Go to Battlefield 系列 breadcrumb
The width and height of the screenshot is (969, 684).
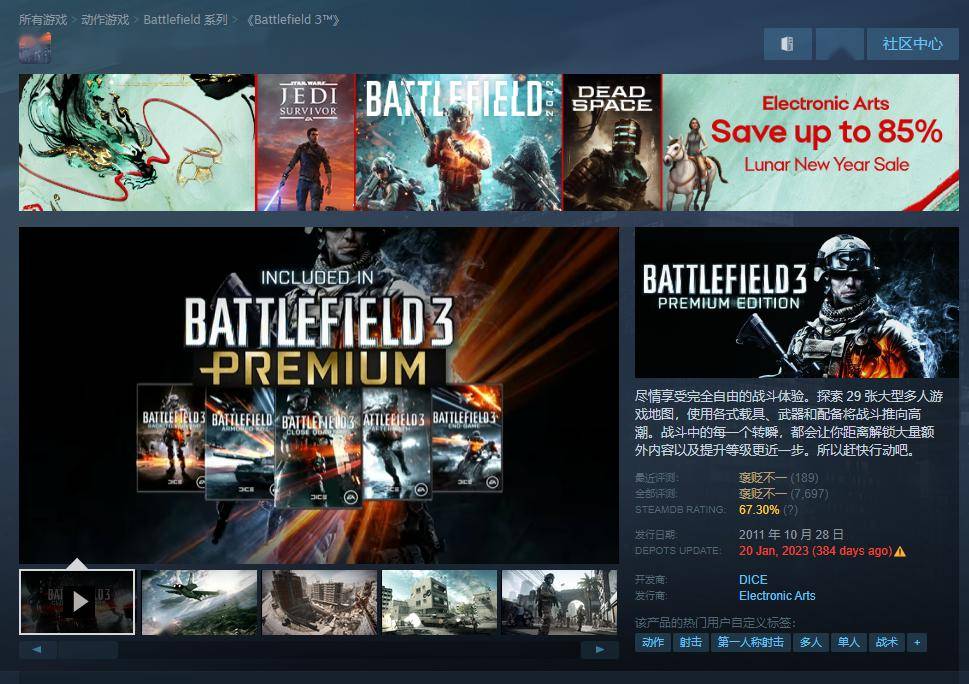185,20
